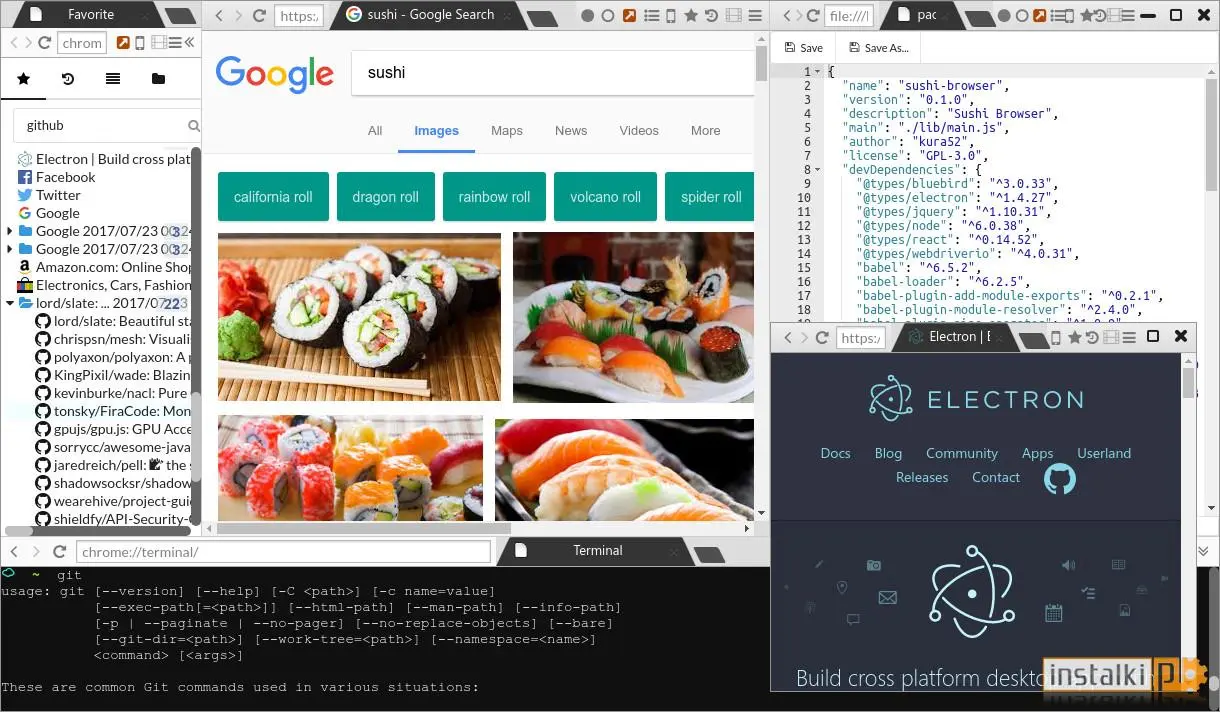Open the list view tab in sidebar

click(113, 79)
